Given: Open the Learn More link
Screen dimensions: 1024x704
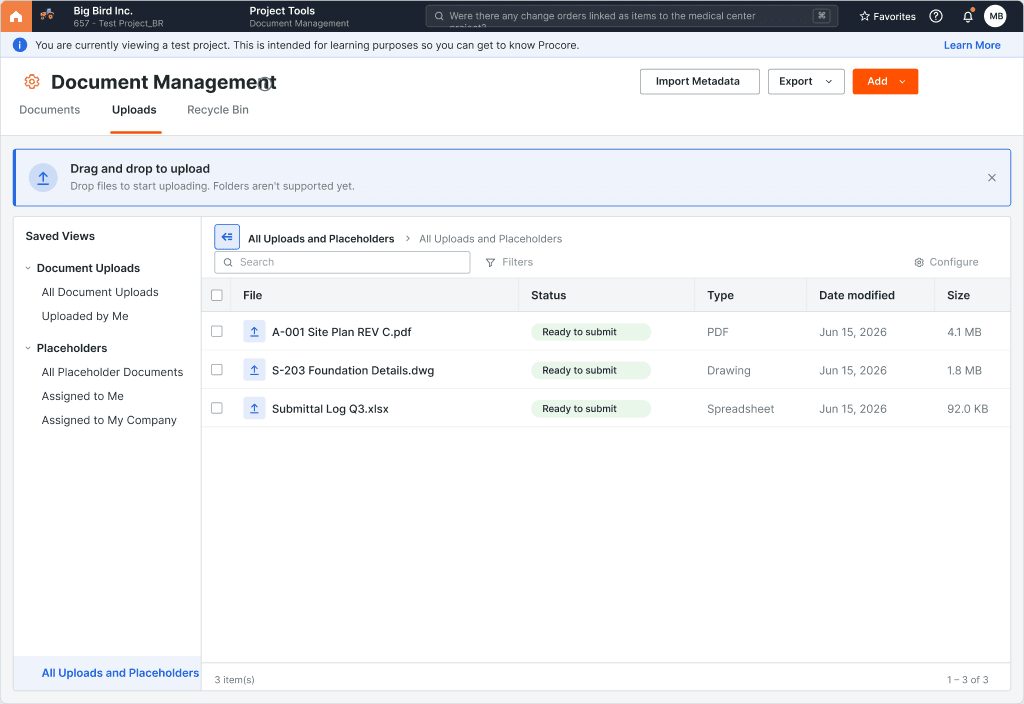Looking at the screenshot, I should (972, 45).
